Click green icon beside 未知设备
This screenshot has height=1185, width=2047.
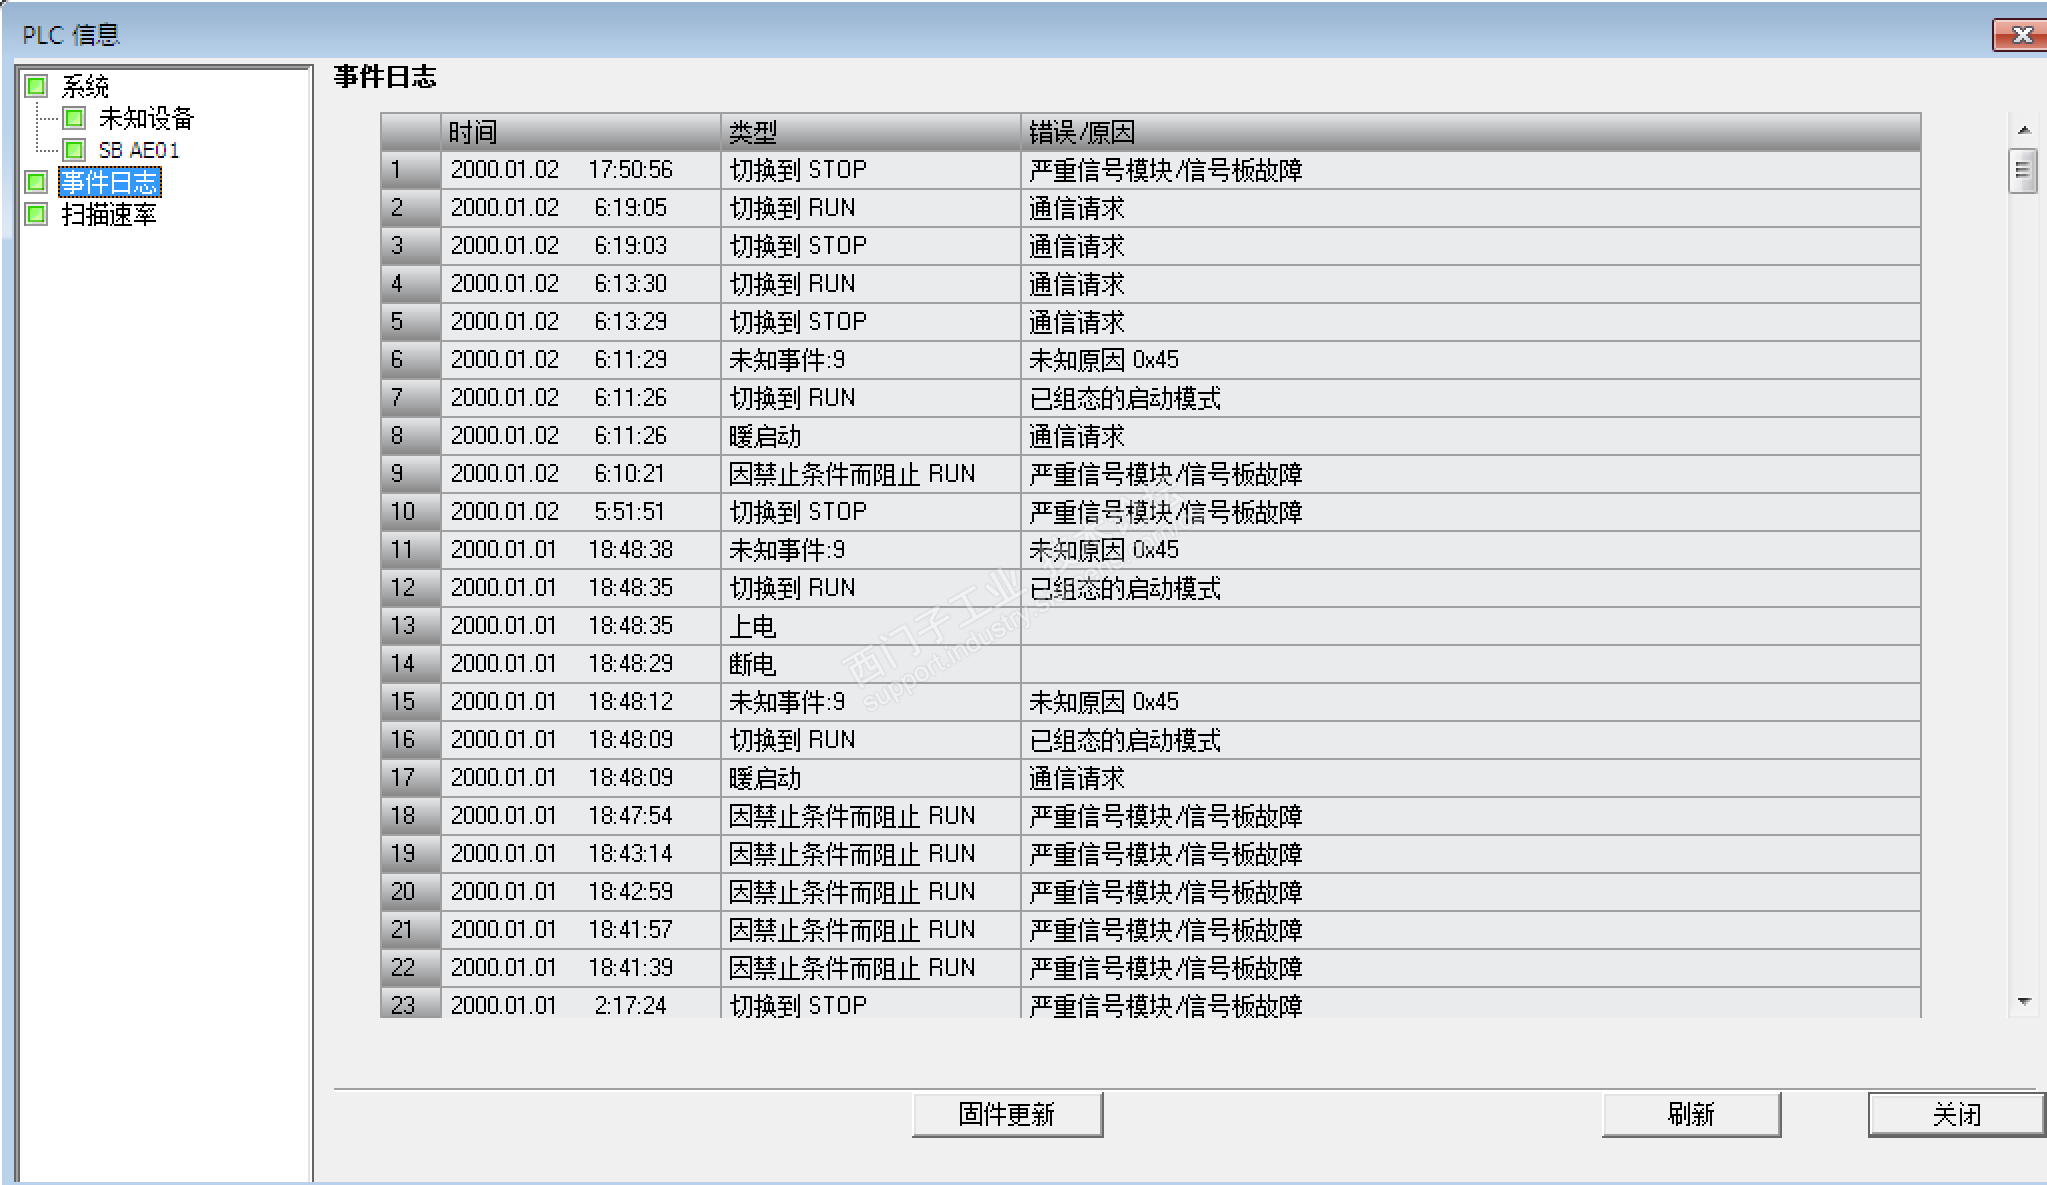tap(74, 118)
